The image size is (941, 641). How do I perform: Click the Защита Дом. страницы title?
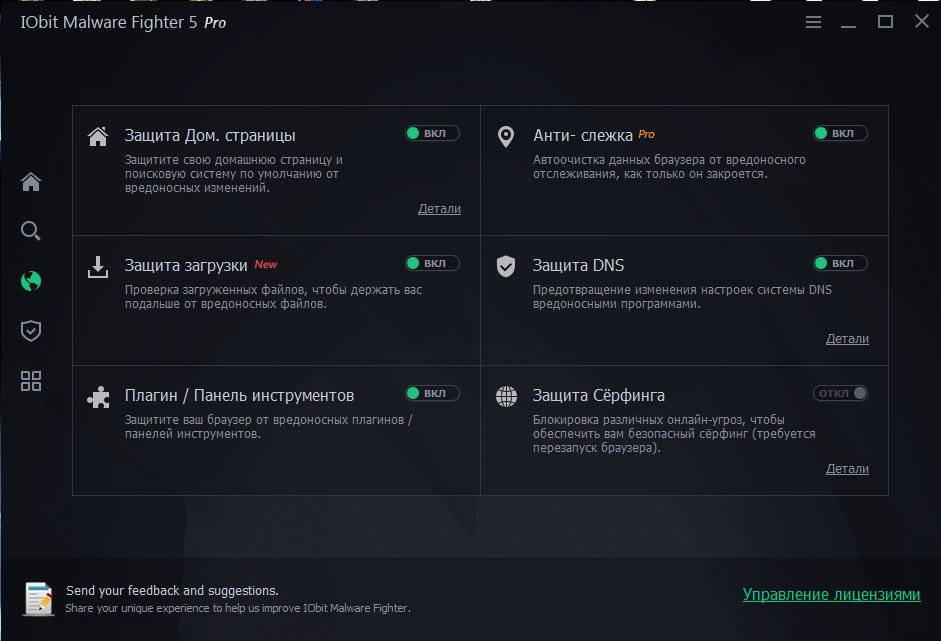pyautogui.click(x=210, y=136)
